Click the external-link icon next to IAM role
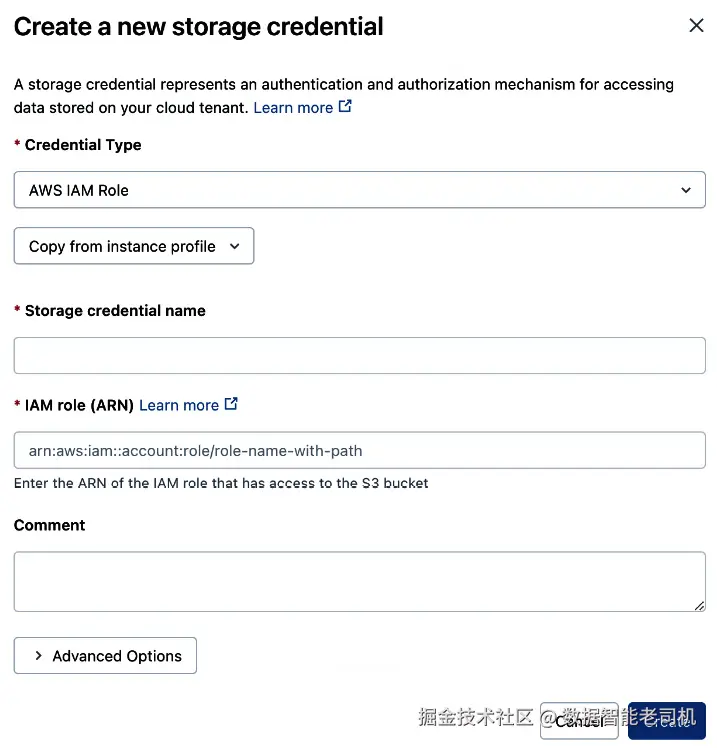 [x=231, y=404]
